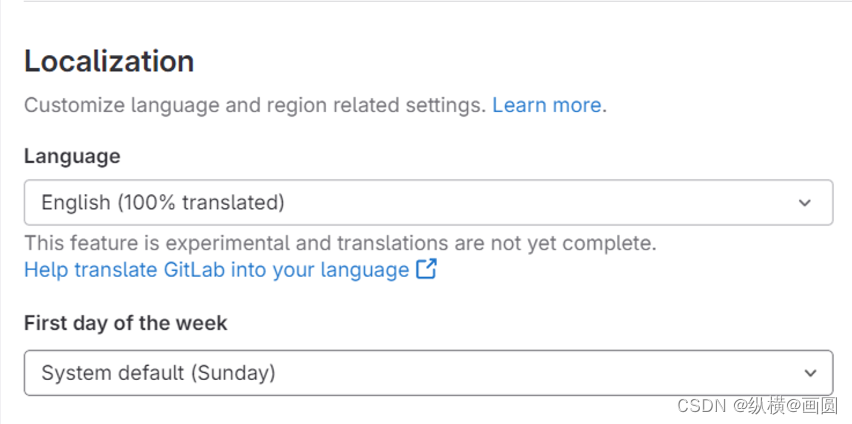Follow Help translate GitLab into your language
The width and height of the screenshot is (852, 424).
pyautogui.click(x=216, y=270)
